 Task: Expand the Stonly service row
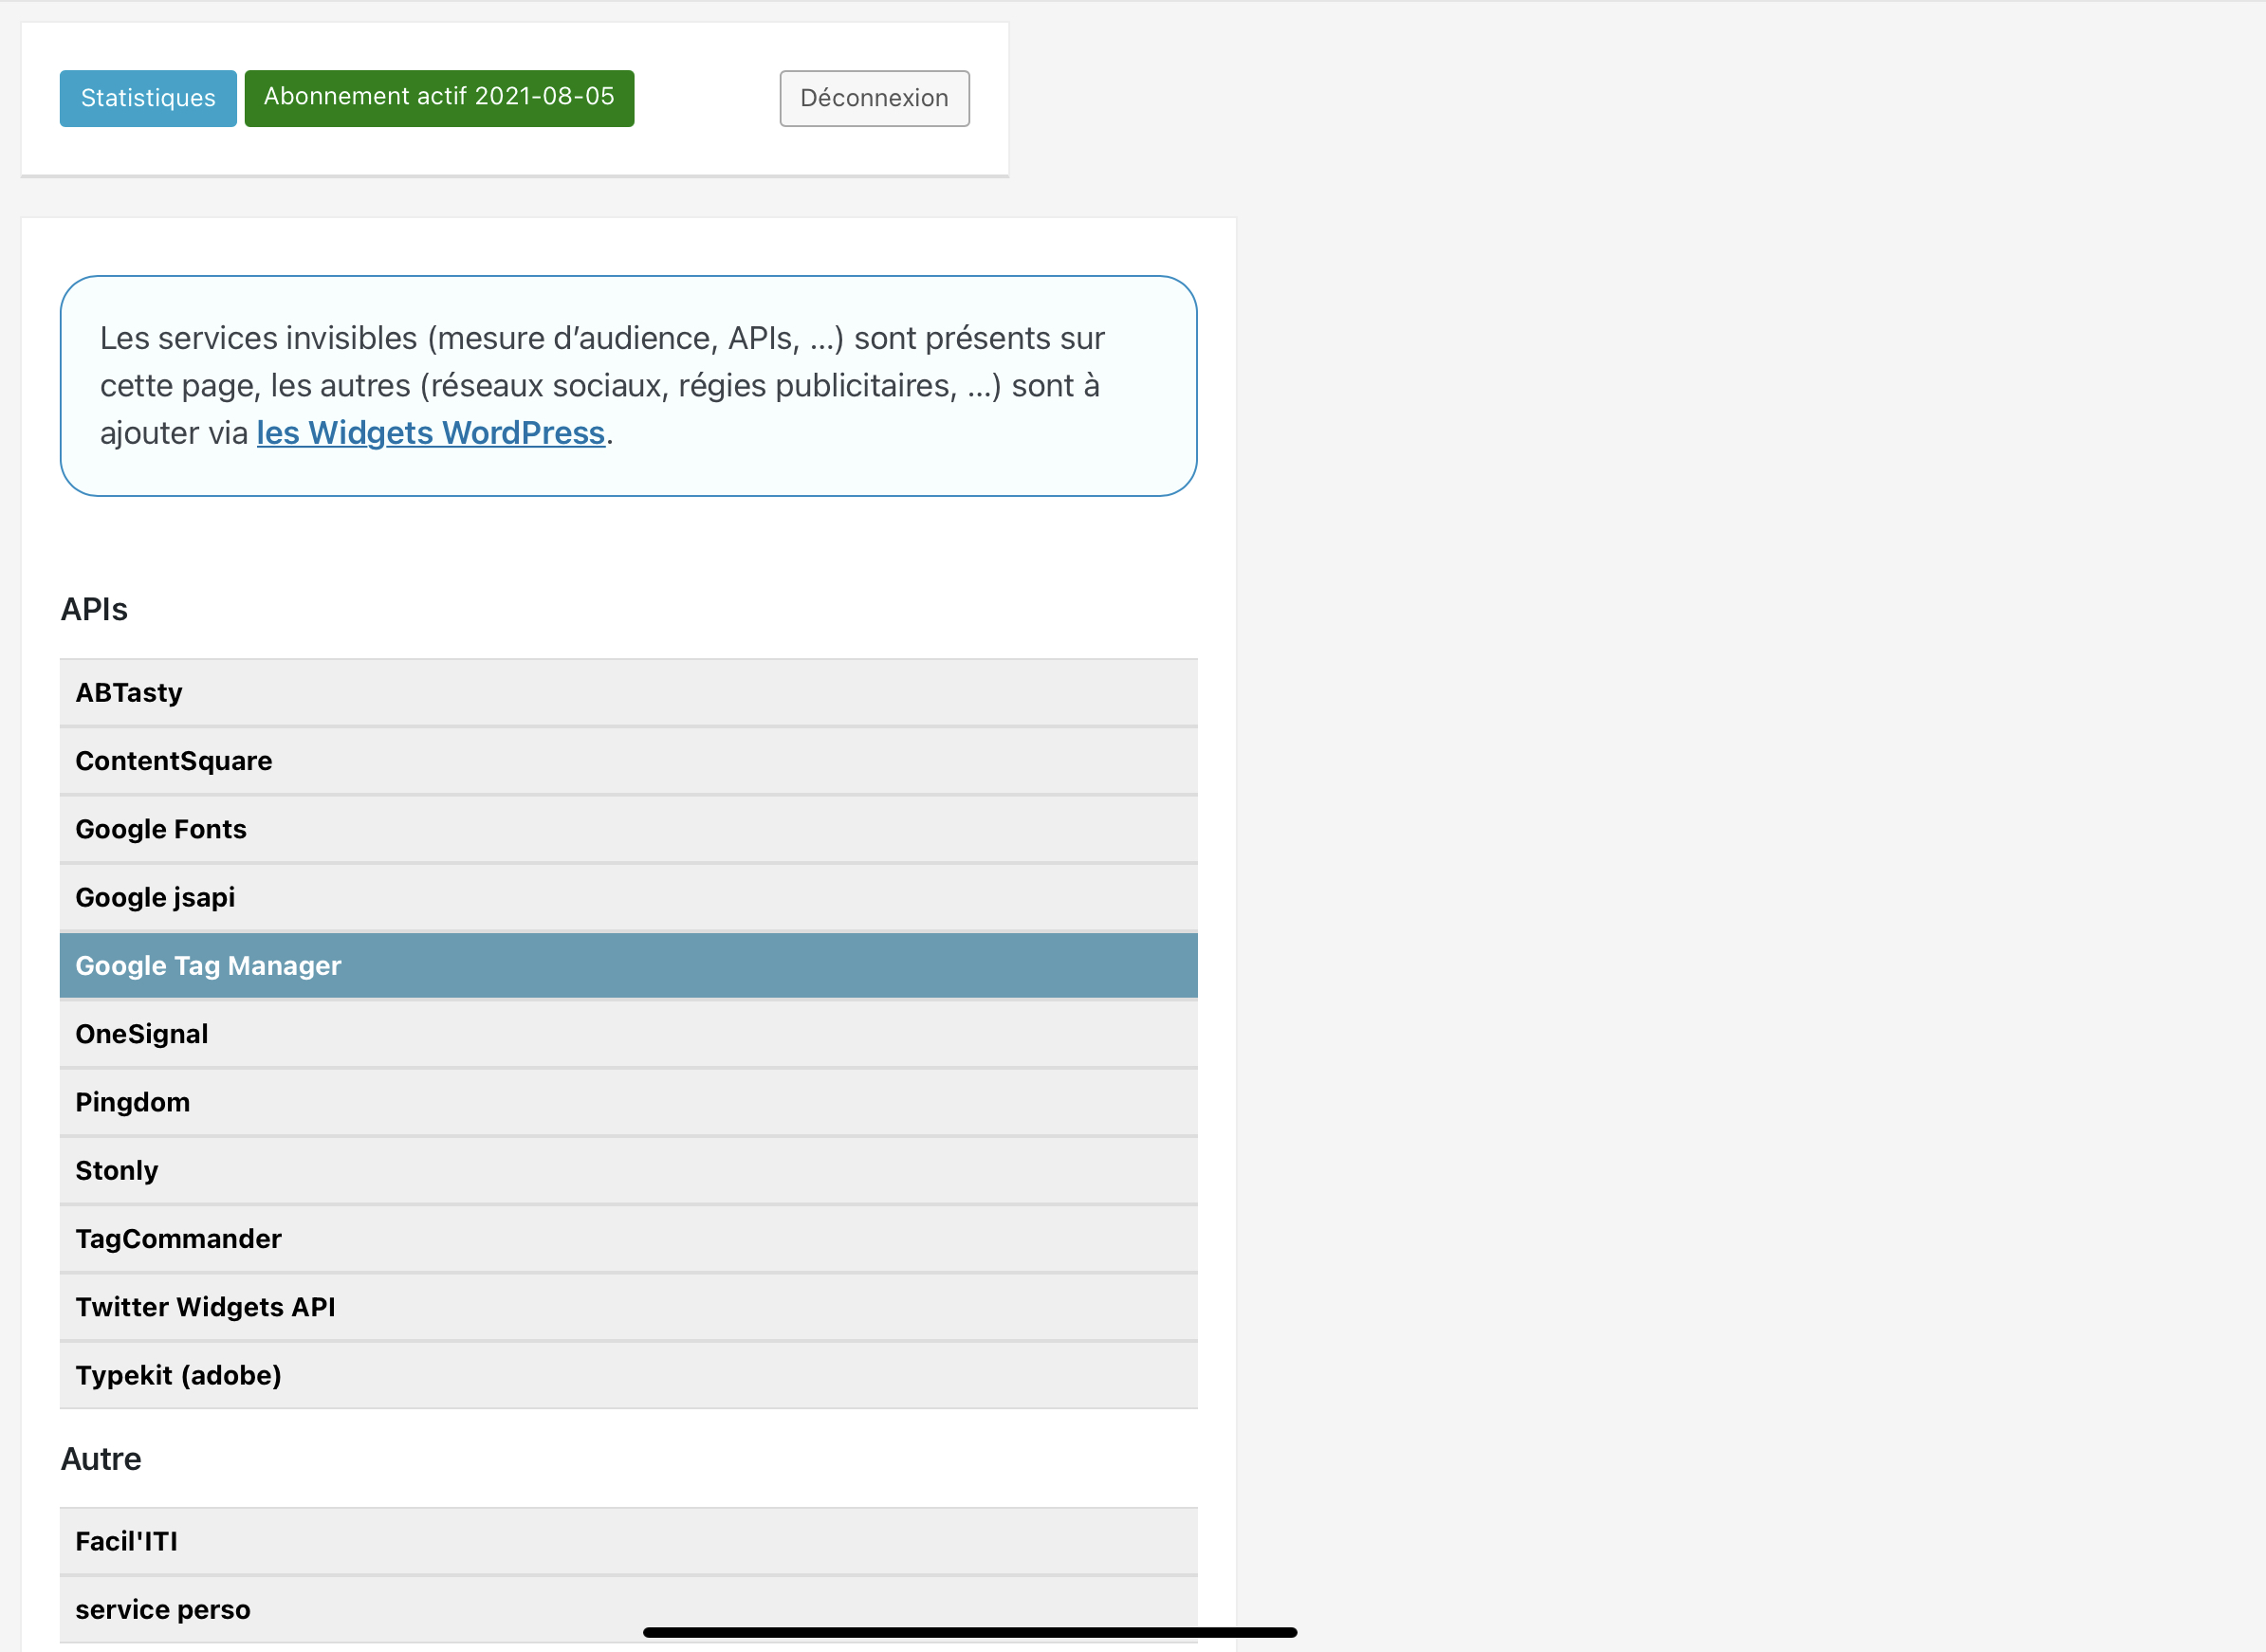[628, 1170]
